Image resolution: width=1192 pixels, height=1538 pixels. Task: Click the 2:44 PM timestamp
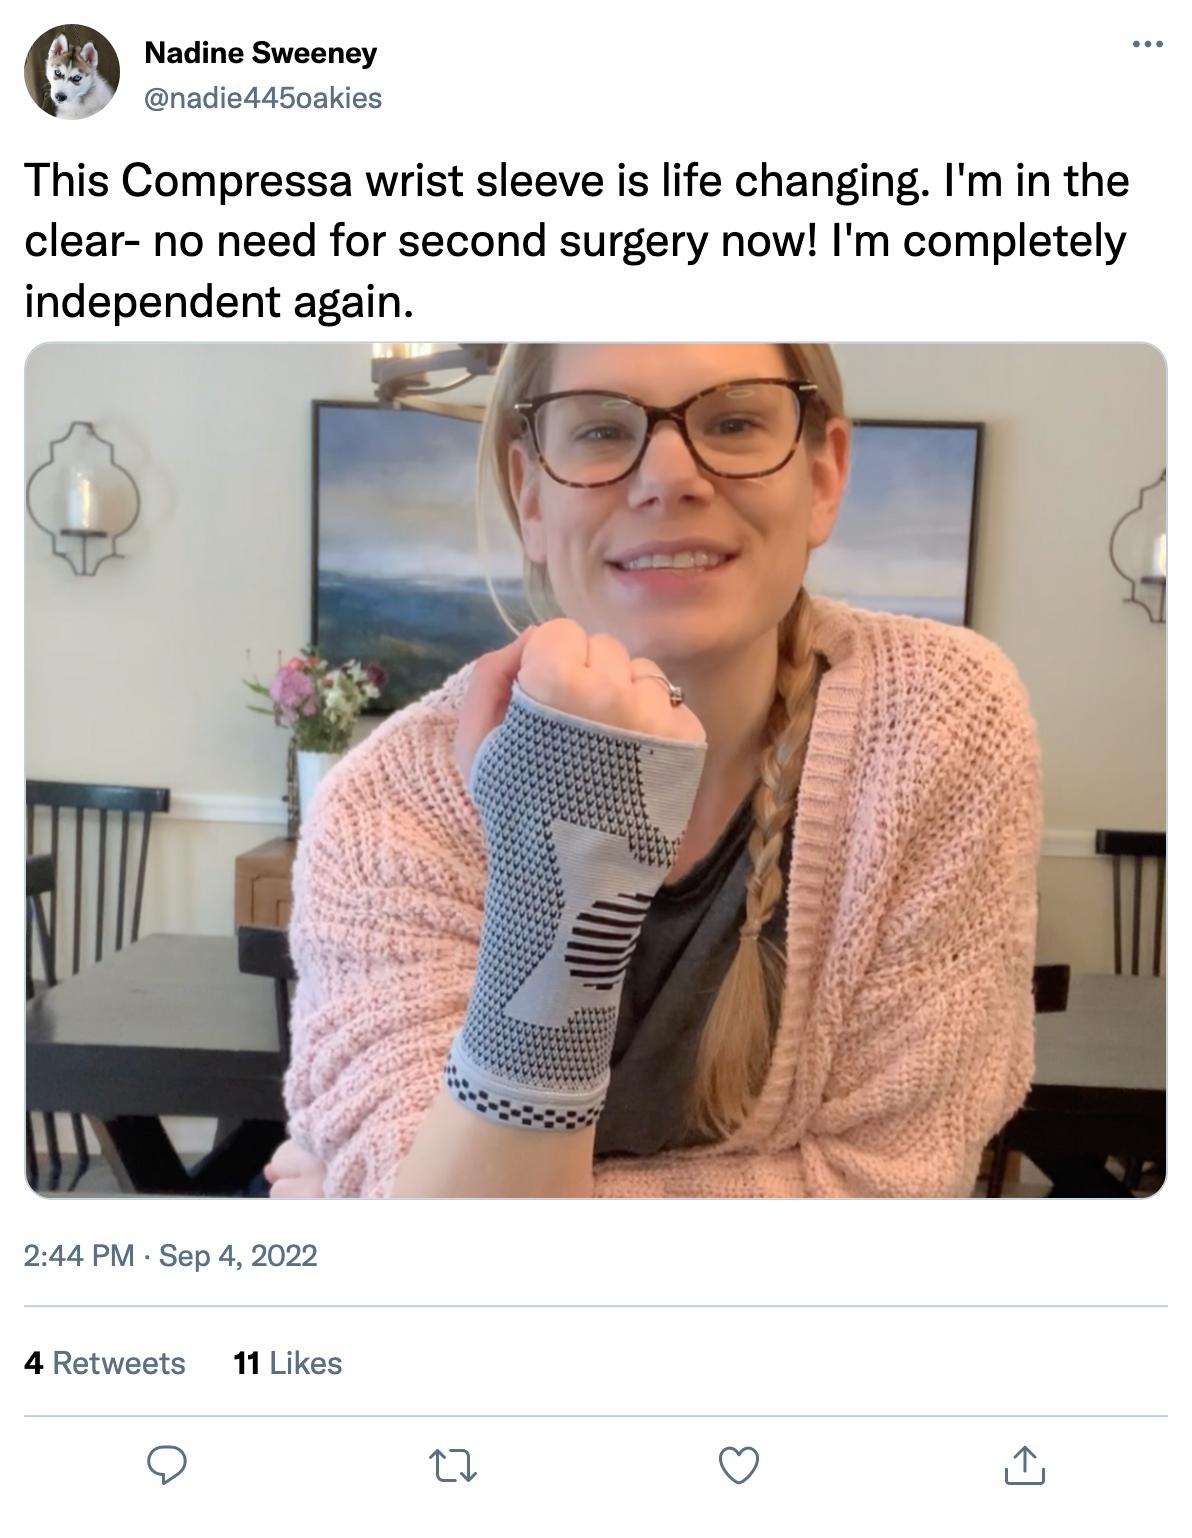point(78,1255)
